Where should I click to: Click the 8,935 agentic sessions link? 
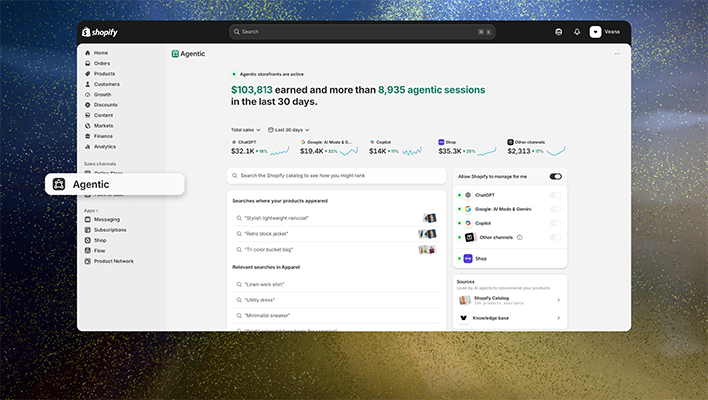pos(431,90)
